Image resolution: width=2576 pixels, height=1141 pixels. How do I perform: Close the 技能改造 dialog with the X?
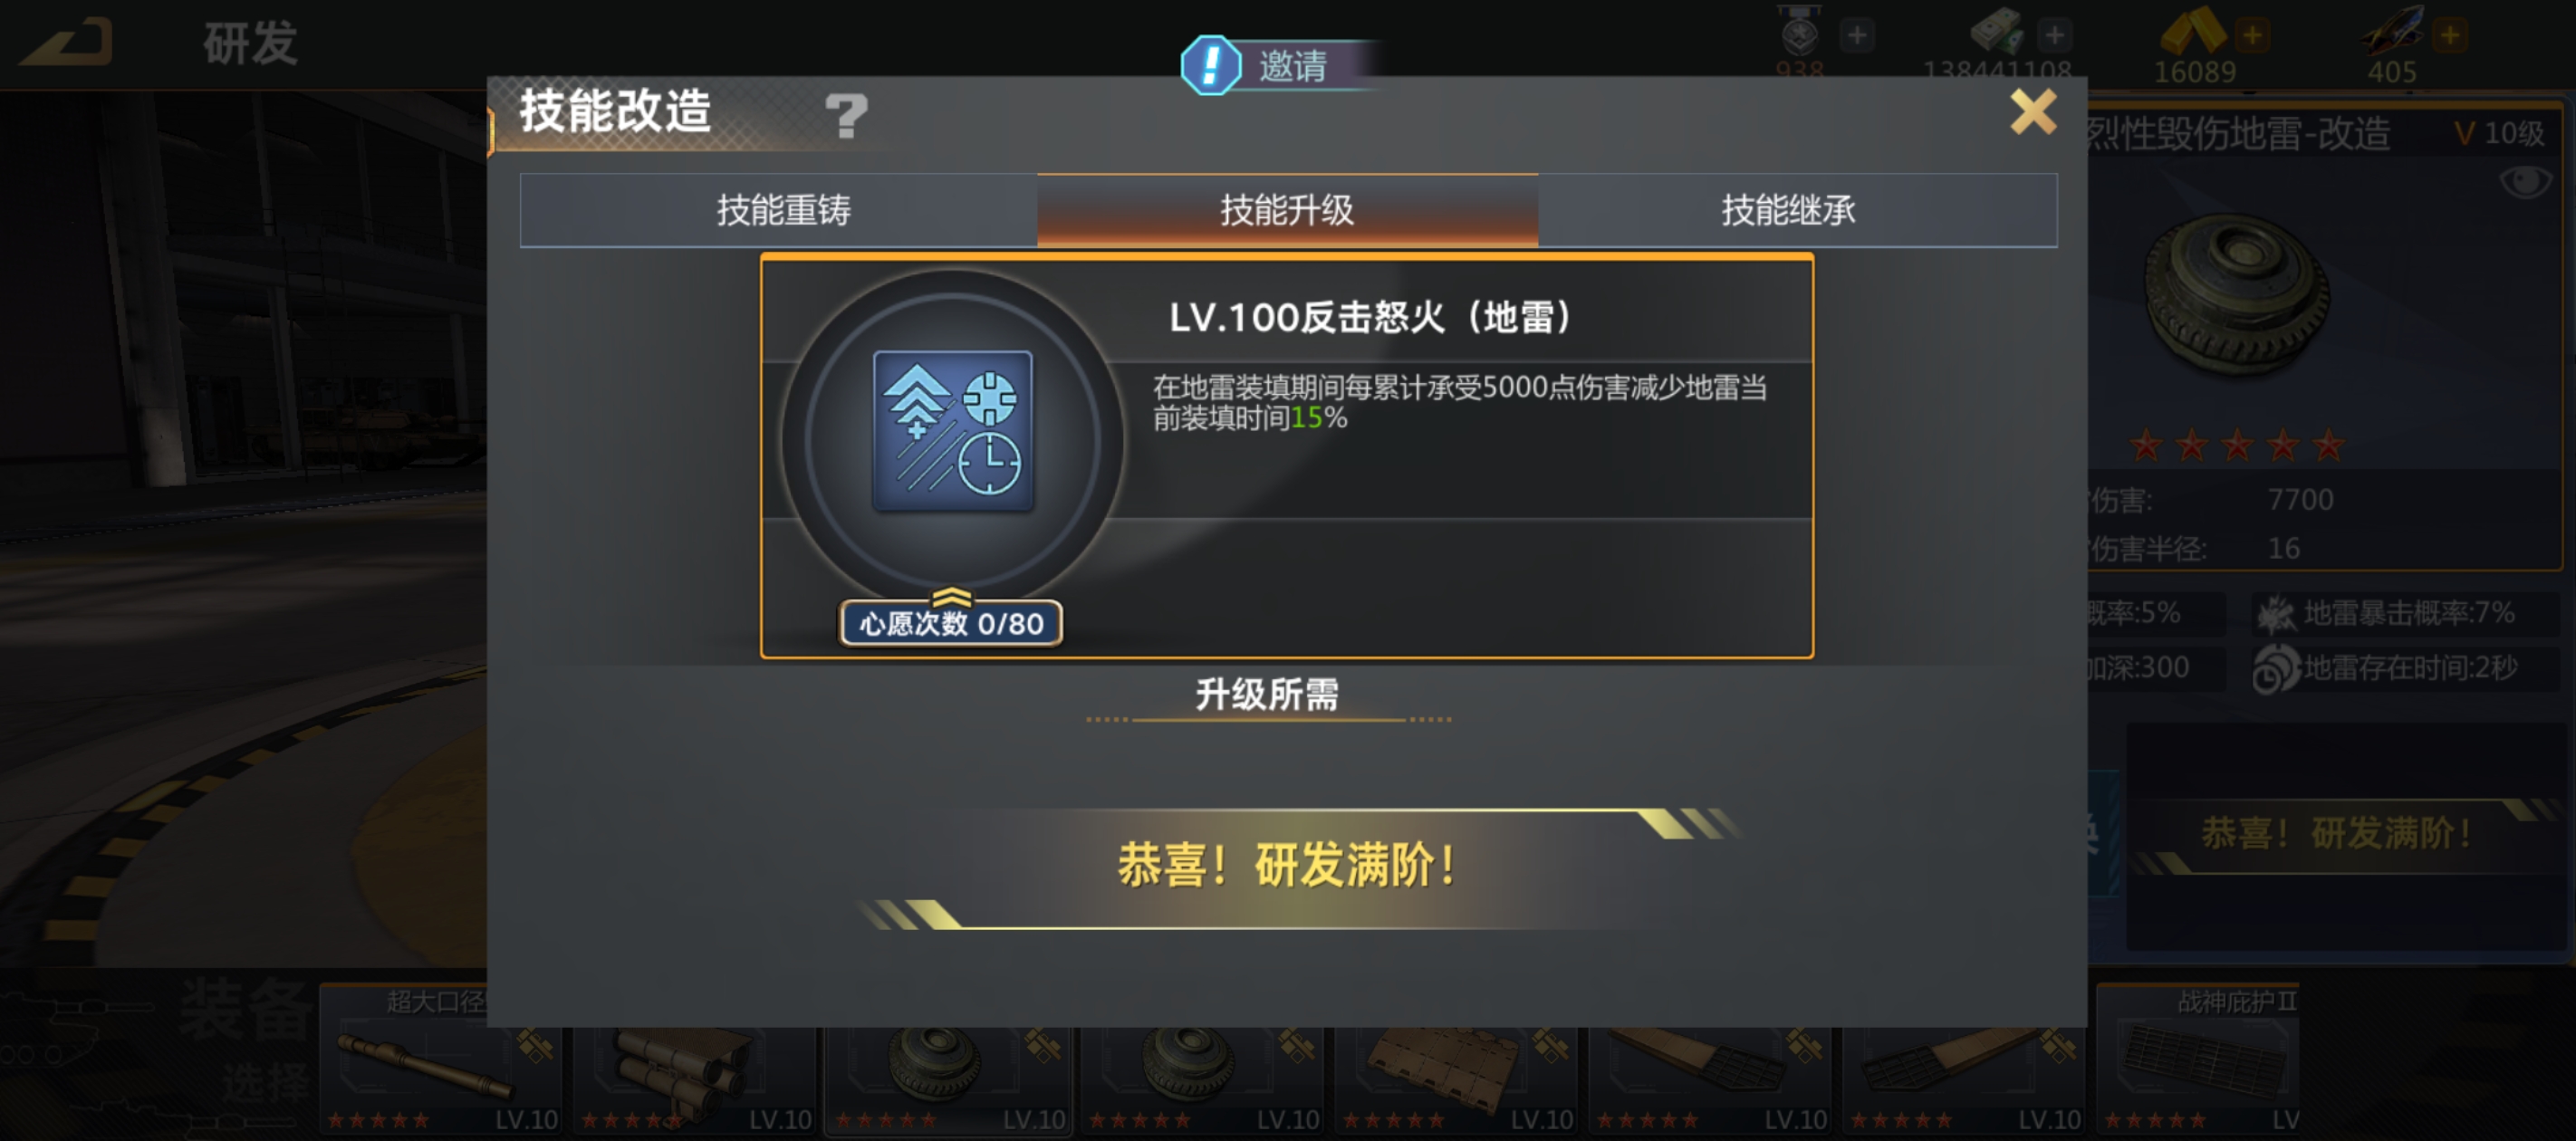point(2033,111)
